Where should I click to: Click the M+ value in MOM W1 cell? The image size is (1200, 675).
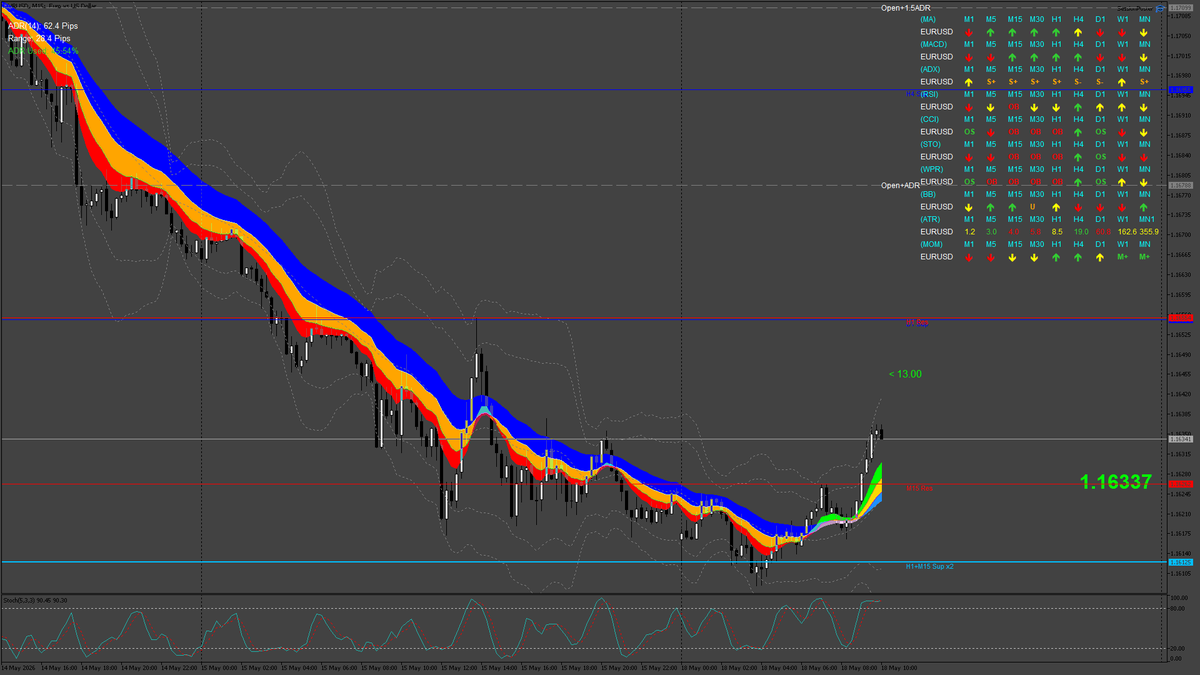[1122, 257]
